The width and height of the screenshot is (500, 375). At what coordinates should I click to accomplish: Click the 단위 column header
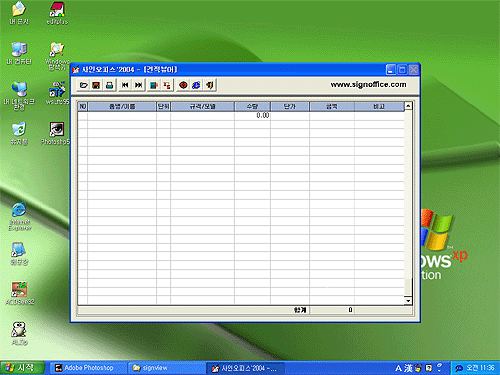tap(163, 107)
